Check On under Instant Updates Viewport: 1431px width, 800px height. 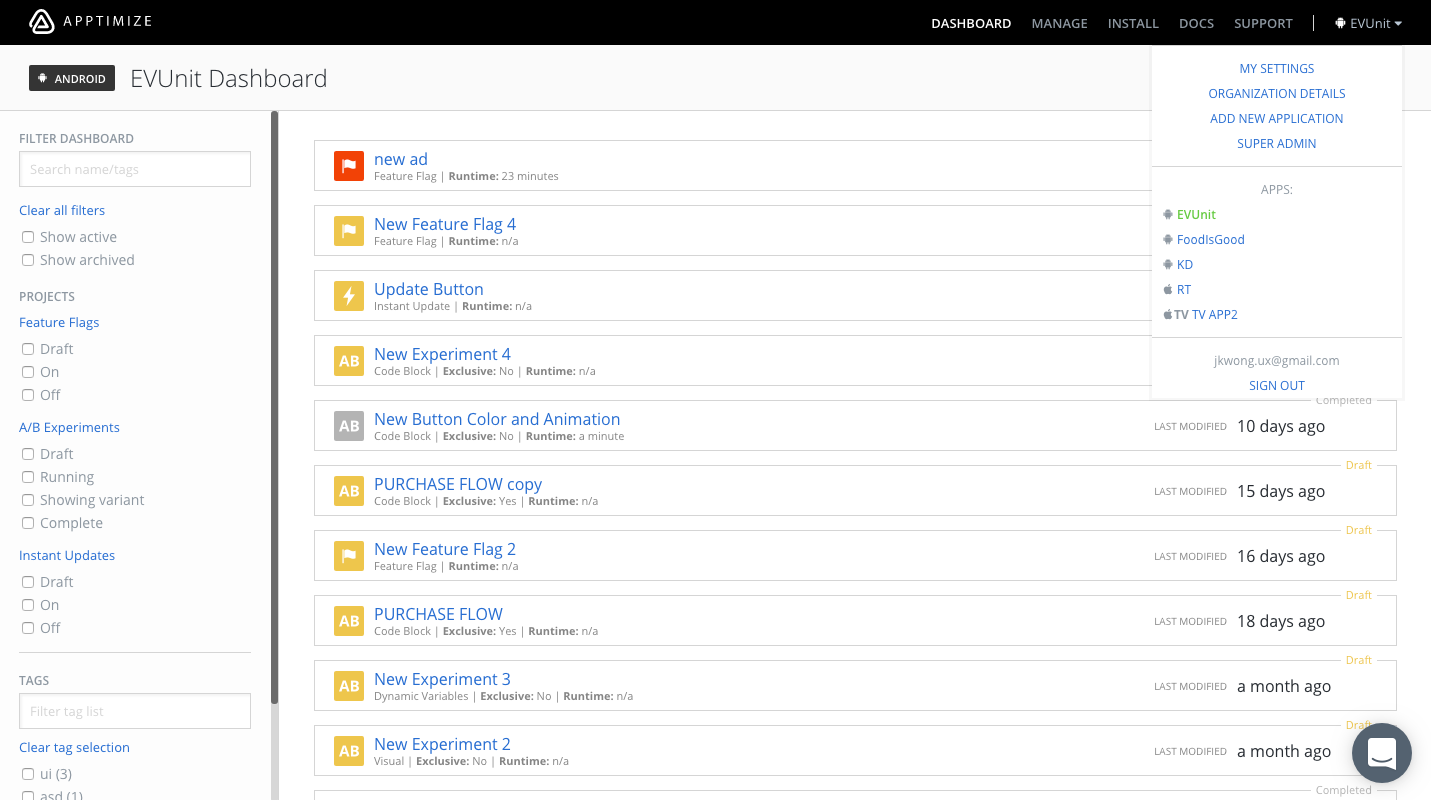coord(28,605)
